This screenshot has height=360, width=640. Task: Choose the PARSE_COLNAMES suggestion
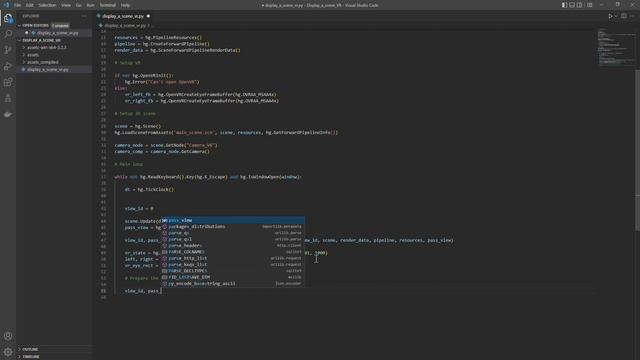click(233, 252)
